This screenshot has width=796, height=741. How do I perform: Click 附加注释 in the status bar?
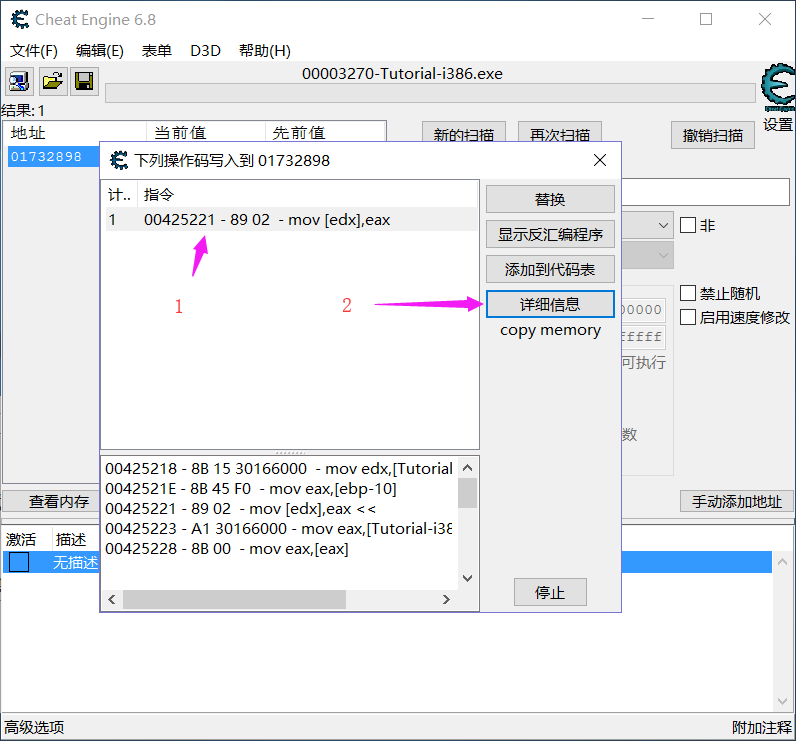coord(761,727)
